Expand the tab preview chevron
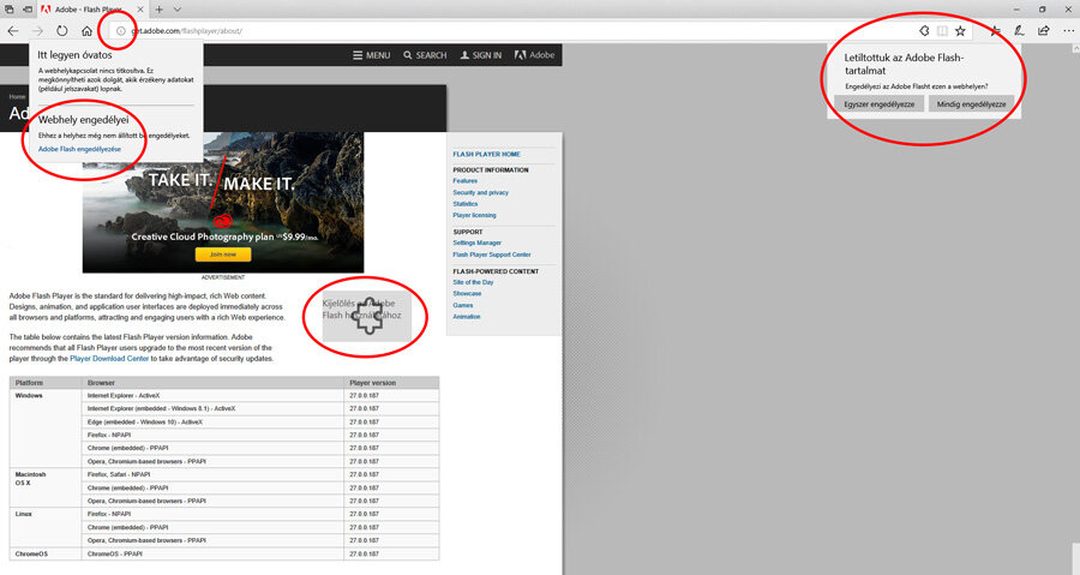Viewport: 1080px width, 575px height. 177,10
